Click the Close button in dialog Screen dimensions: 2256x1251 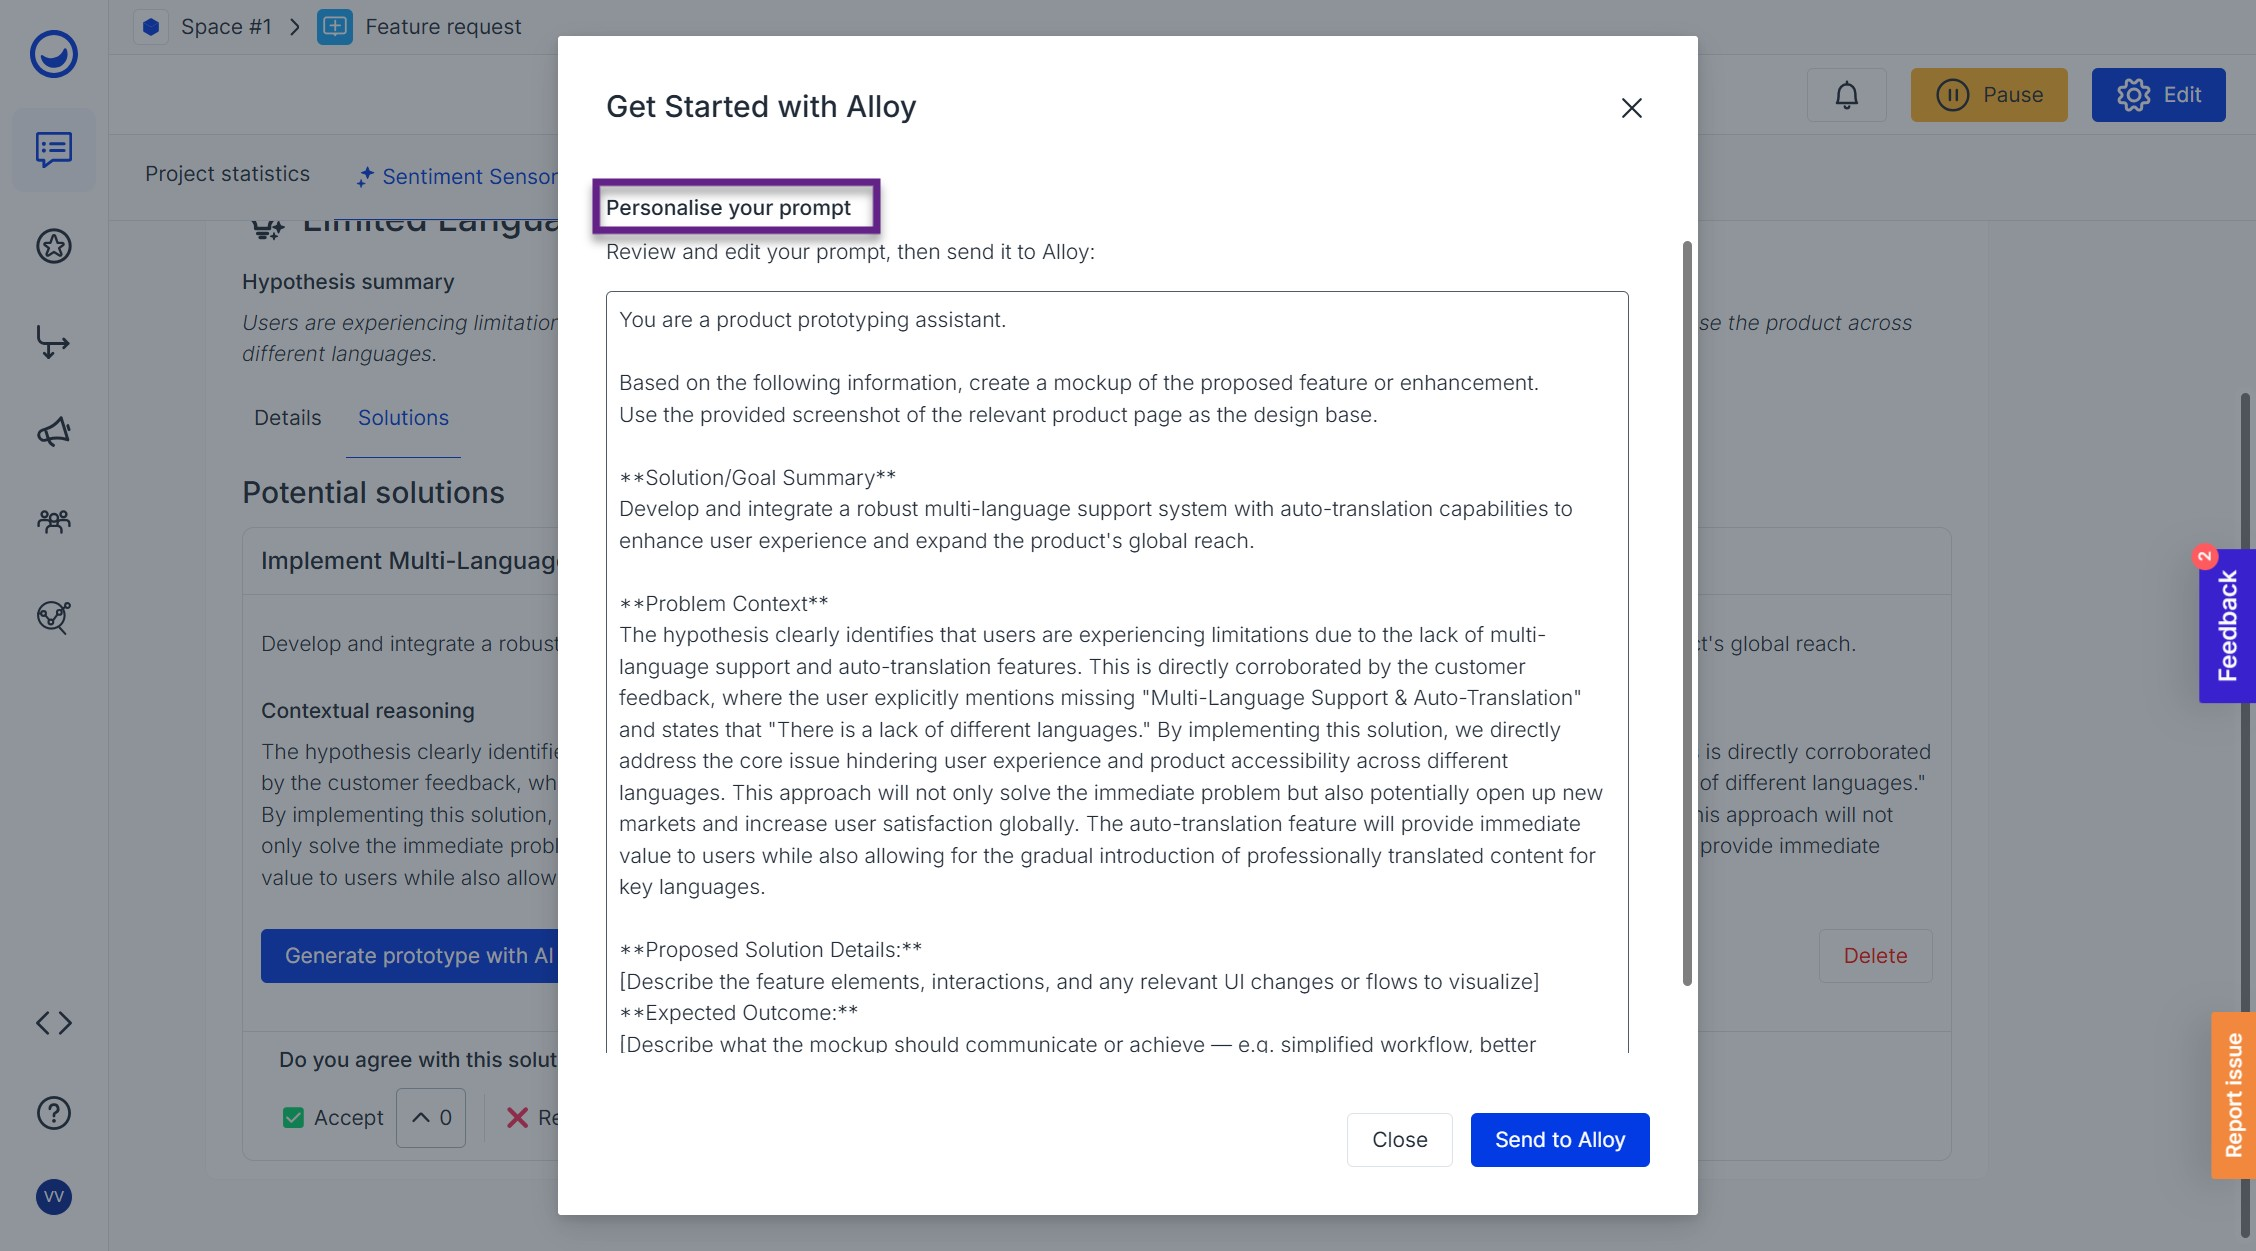(1399, 1140)
